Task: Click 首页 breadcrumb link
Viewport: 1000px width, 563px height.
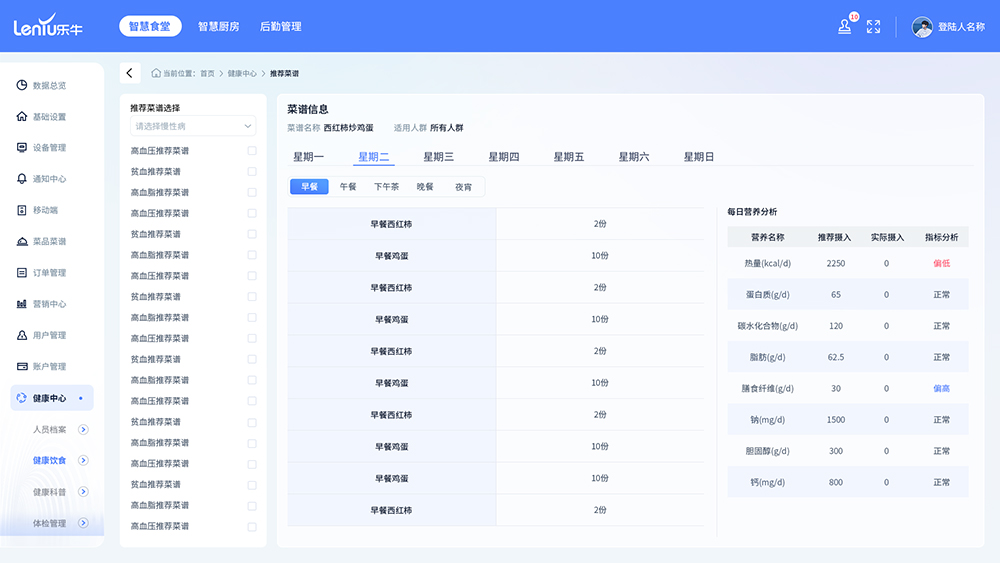Action: point(207,73)
